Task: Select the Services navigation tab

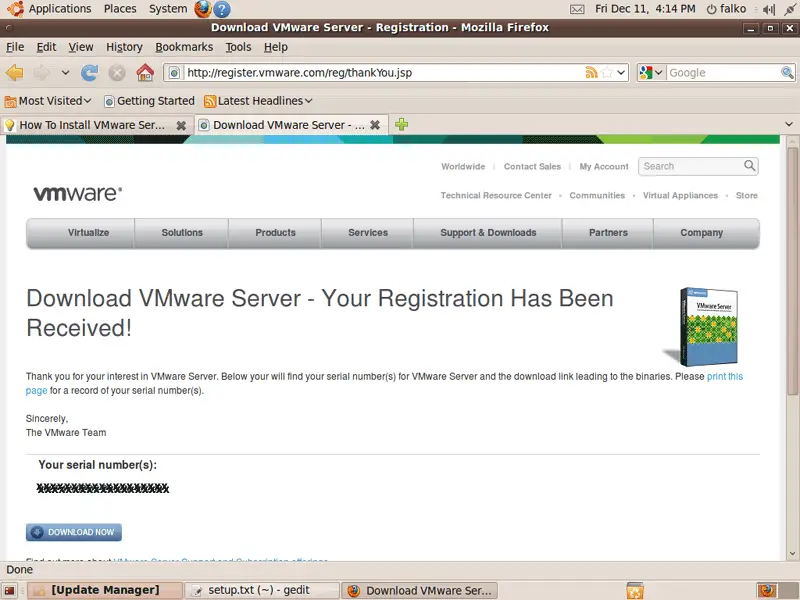Action: tap(368, 233)
